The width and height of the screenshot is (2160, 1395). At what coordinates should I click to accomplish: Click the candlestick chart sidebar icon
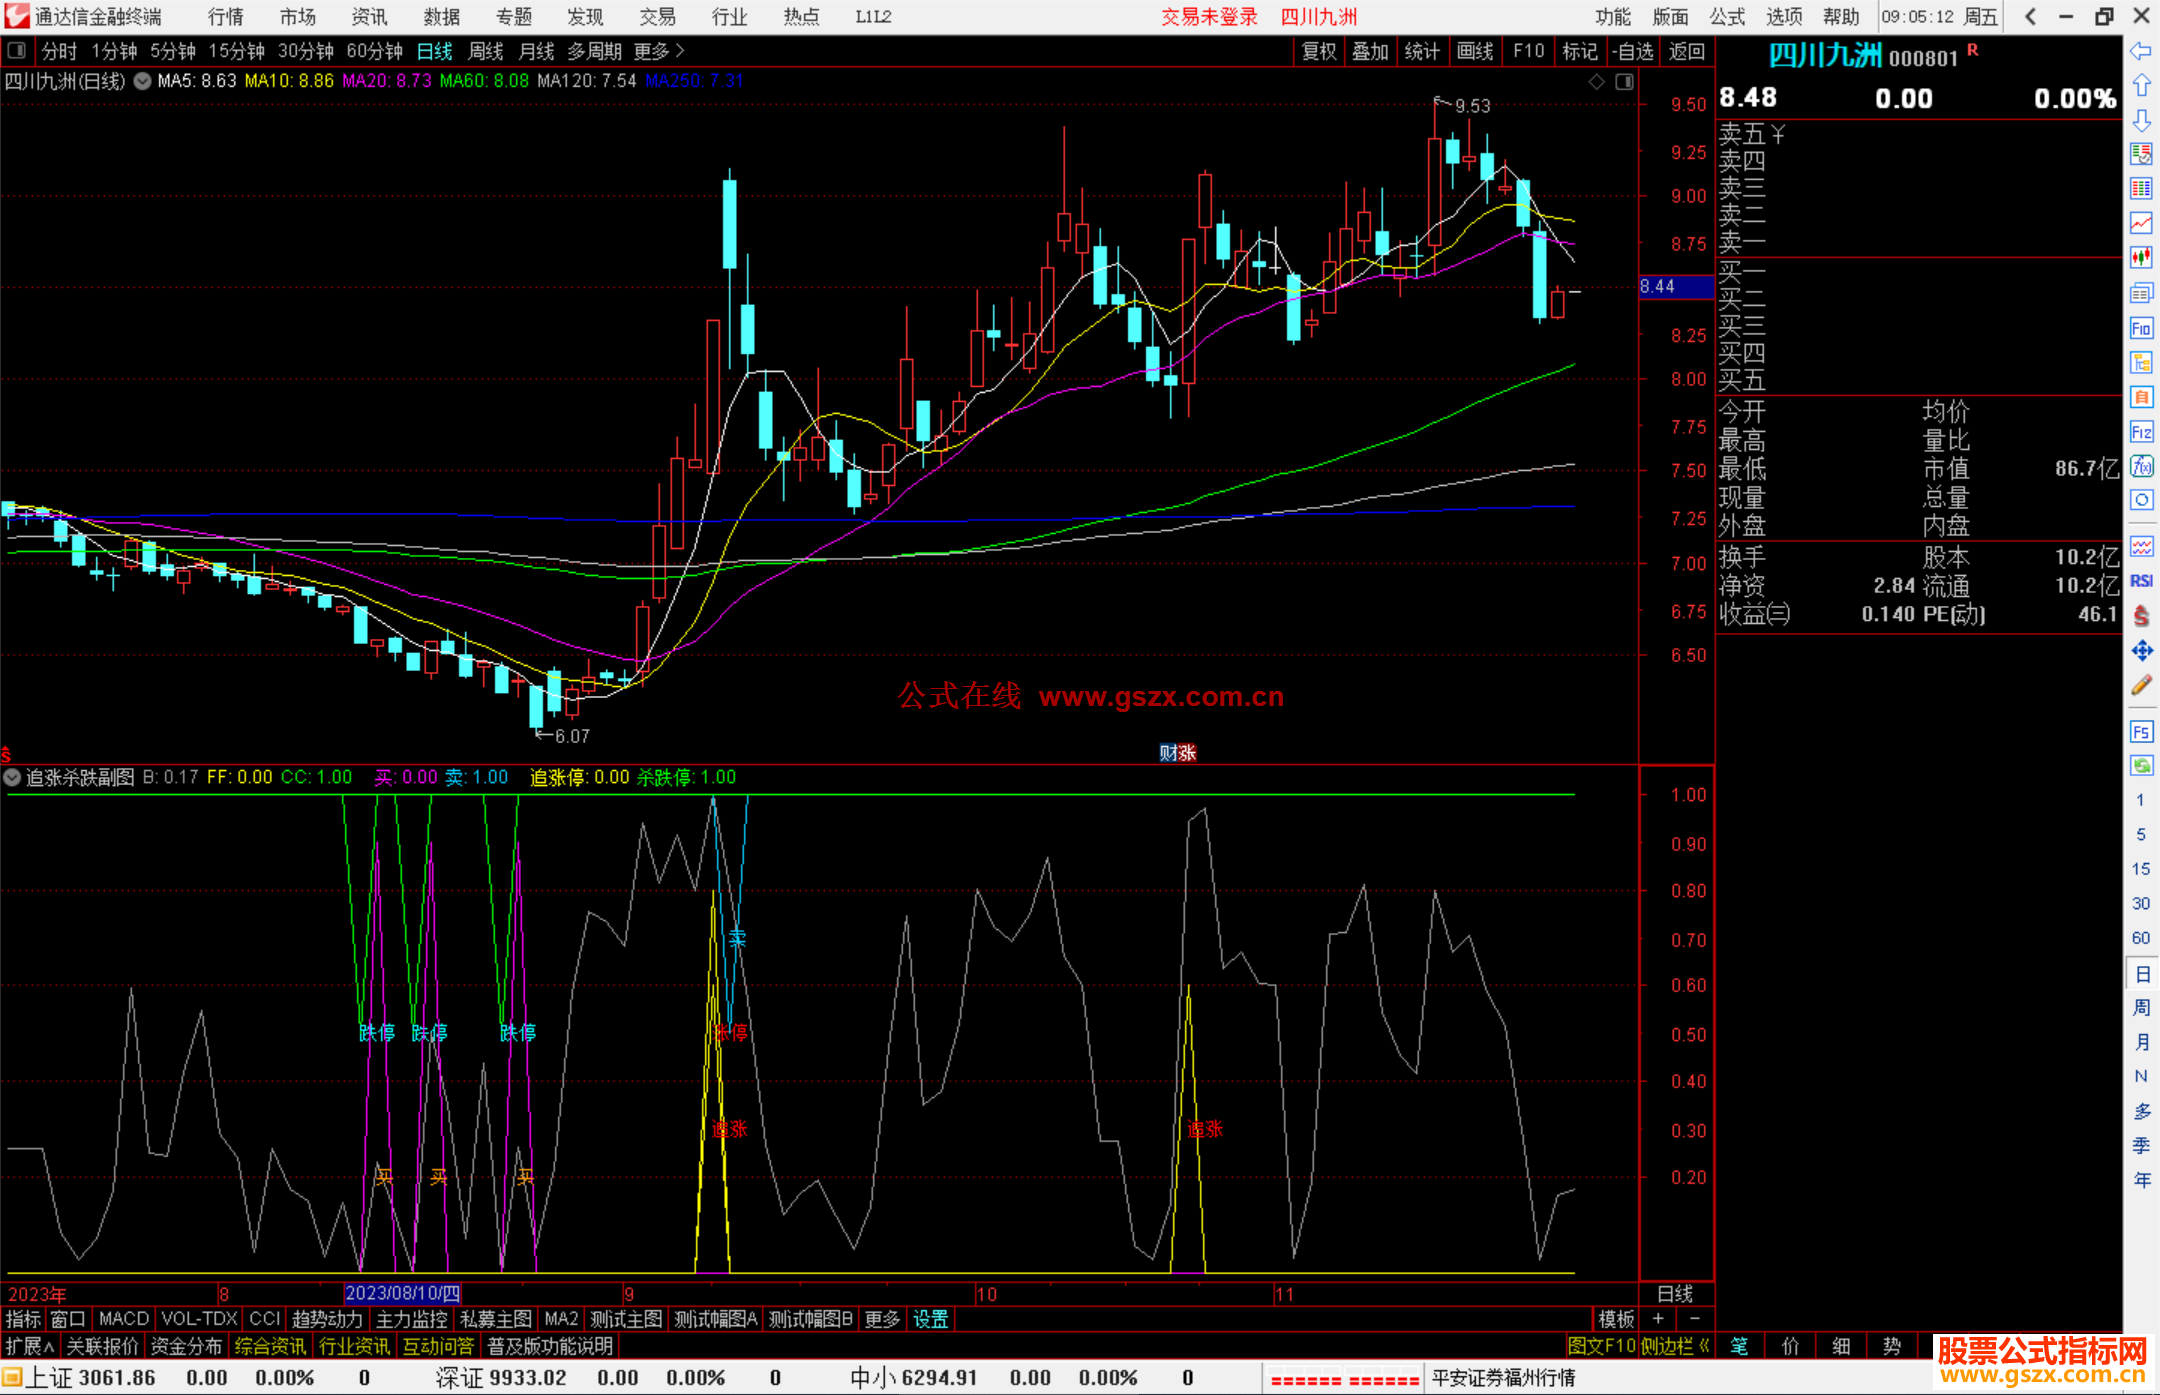[2141, 258]
